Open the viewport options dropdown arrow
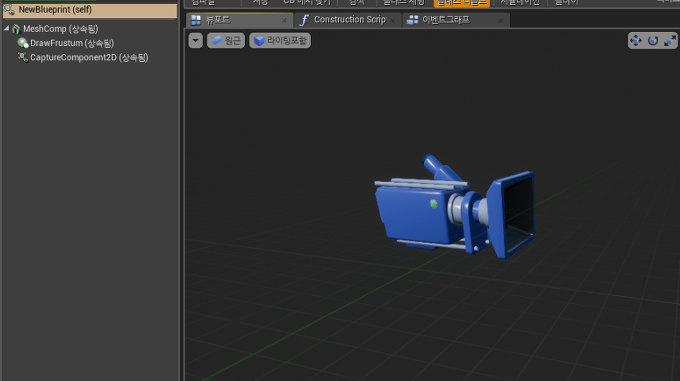 [x=196, y=41]
